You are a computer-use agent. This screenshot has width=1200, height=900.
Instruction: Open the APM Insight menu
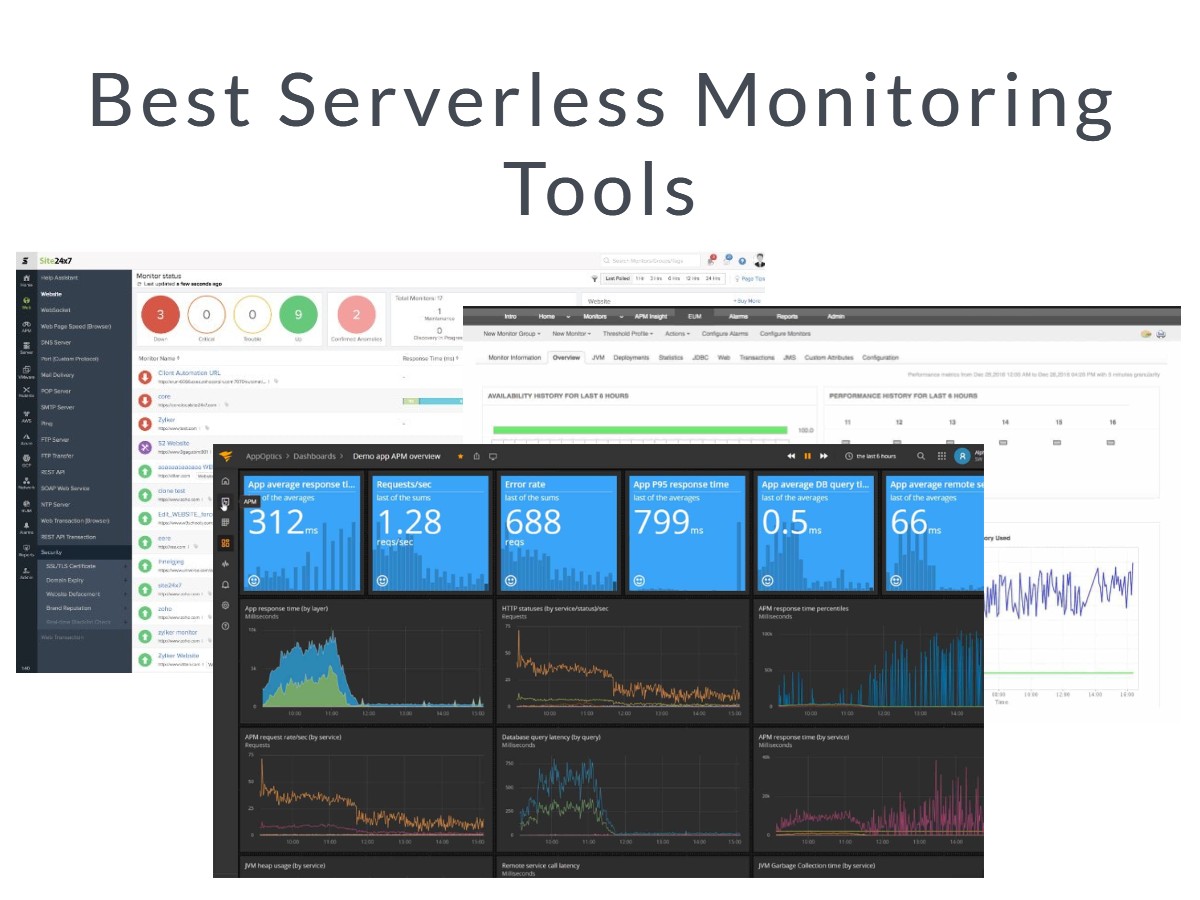[649, 318]
